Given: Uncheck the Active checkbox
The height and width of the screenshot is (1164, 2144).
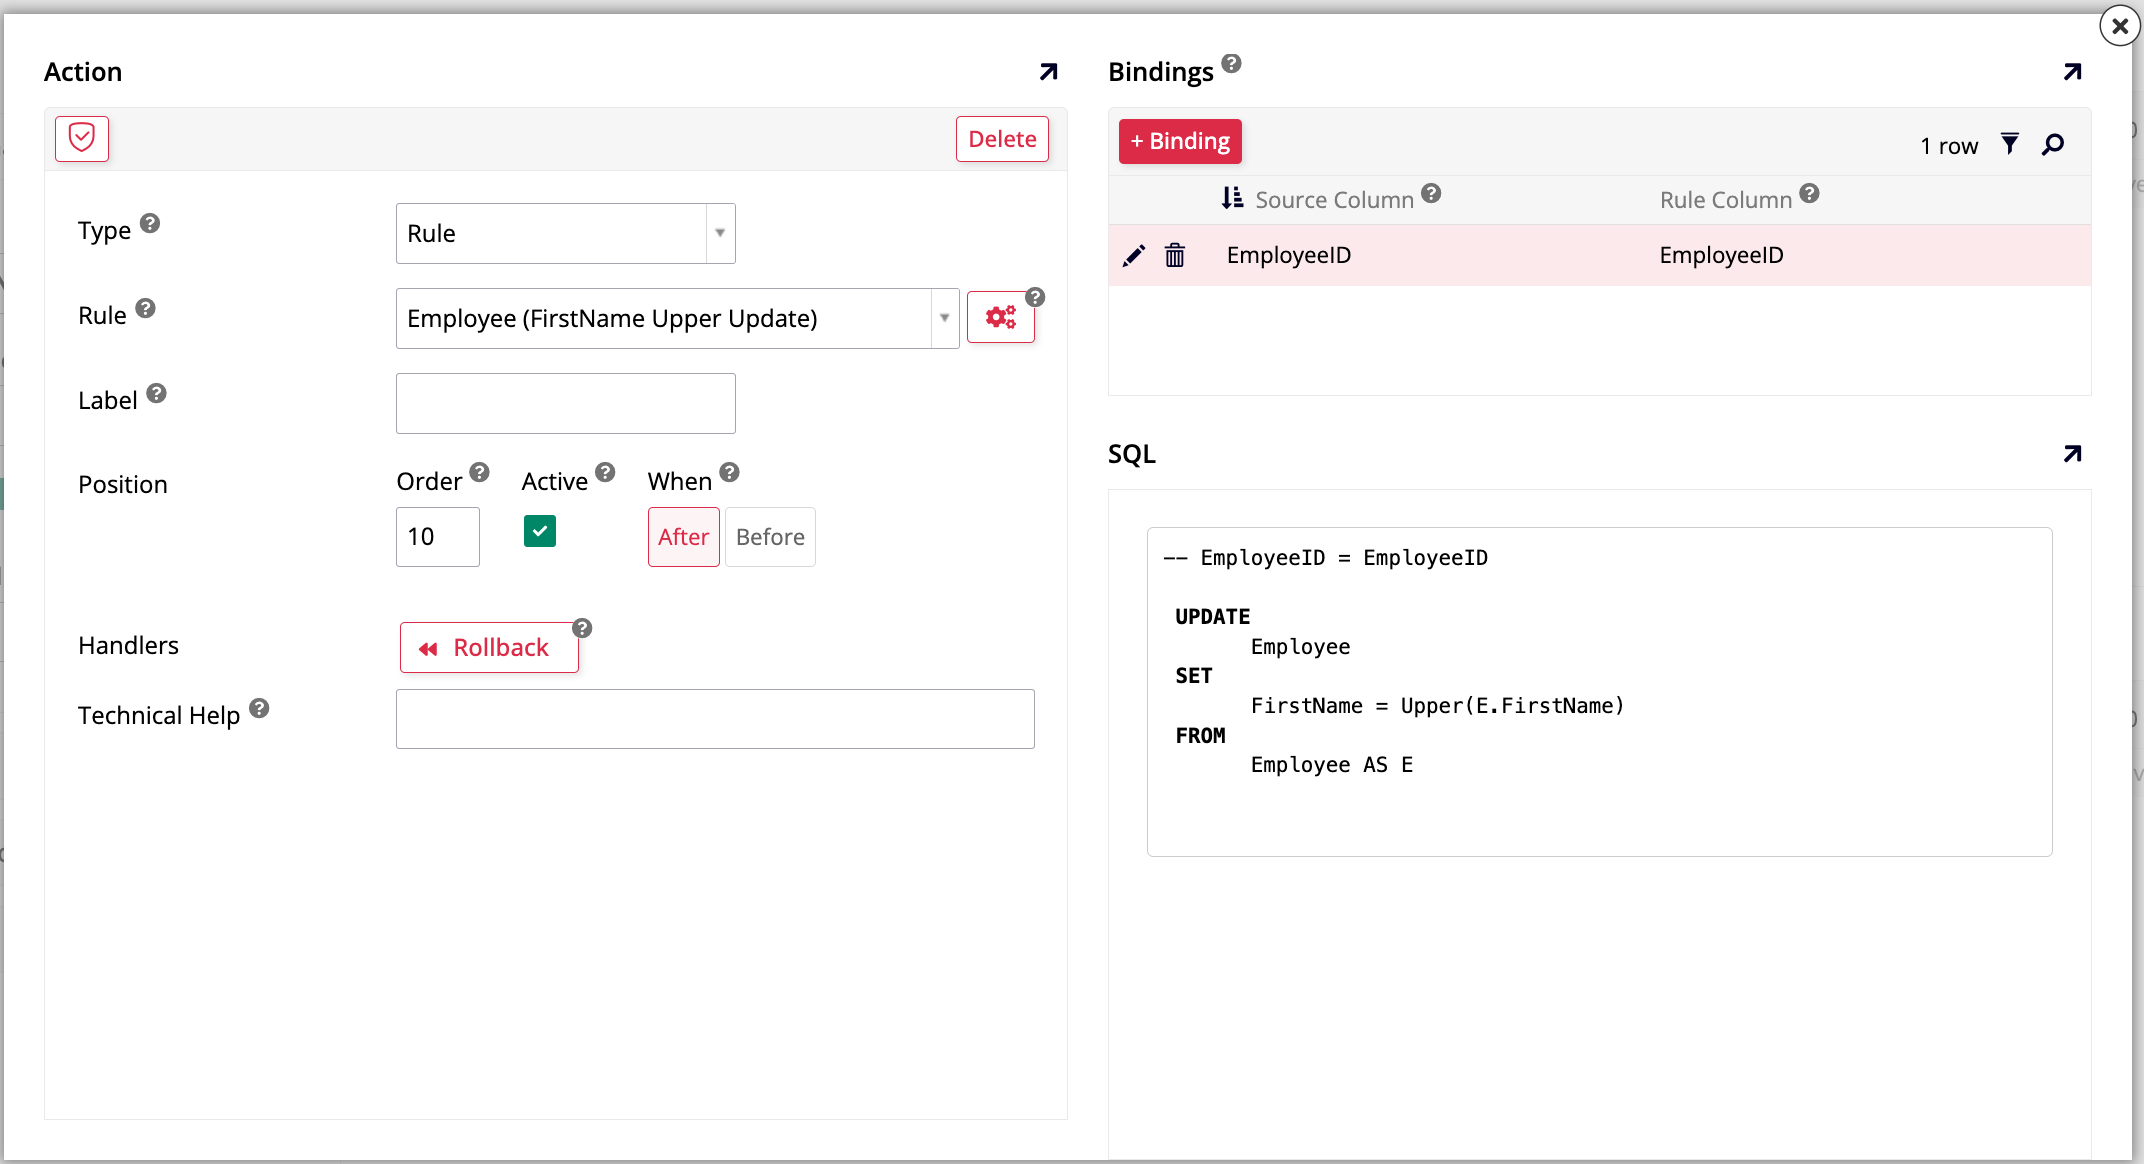Looking at the screenshot, I should [x=540, y=531].
